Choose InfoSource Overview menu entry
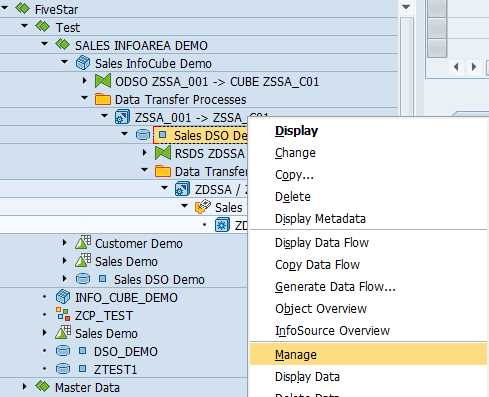 [x=332, y=331]
